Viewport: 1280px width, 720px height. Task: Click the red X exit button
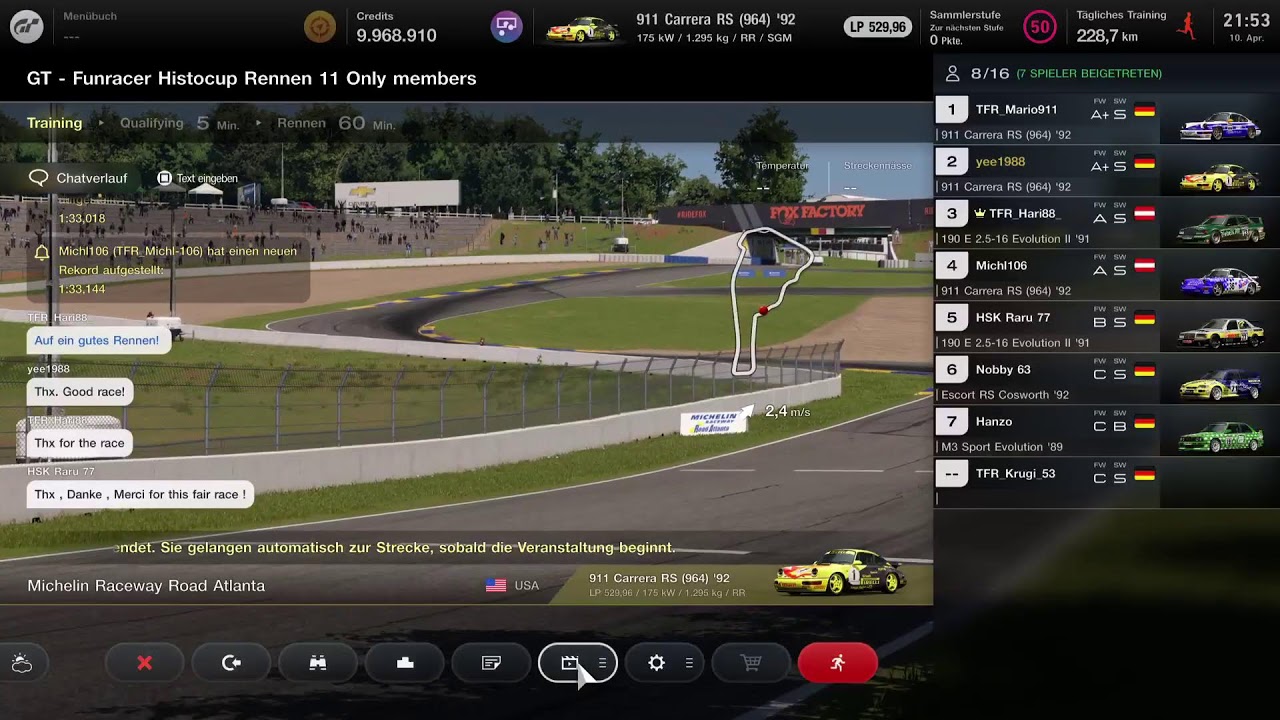point(145,663)
